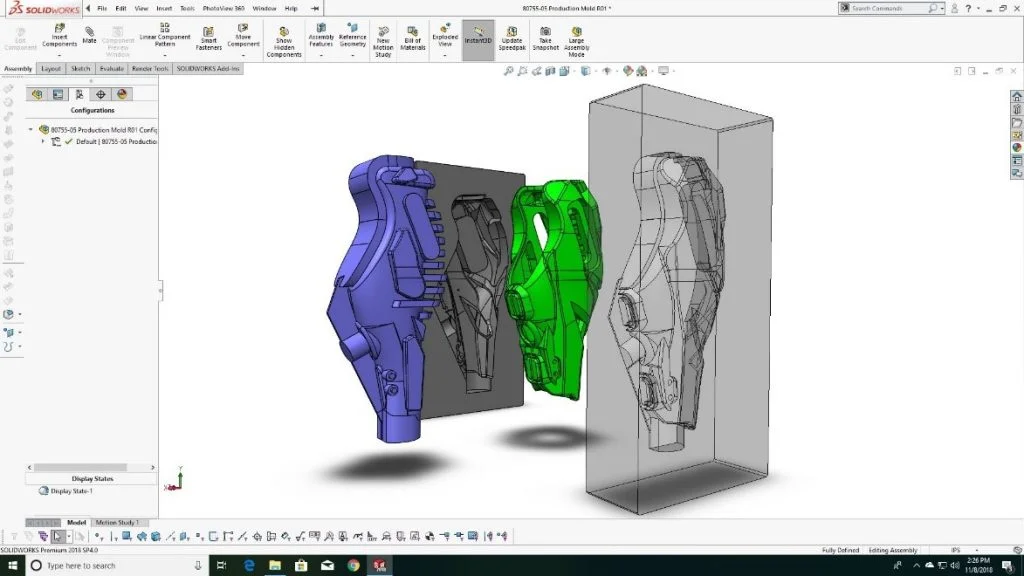Open the ConfigurationManager panel tab icon
The width and height of the screenshot is (1024, 576).
pos(79,94)
